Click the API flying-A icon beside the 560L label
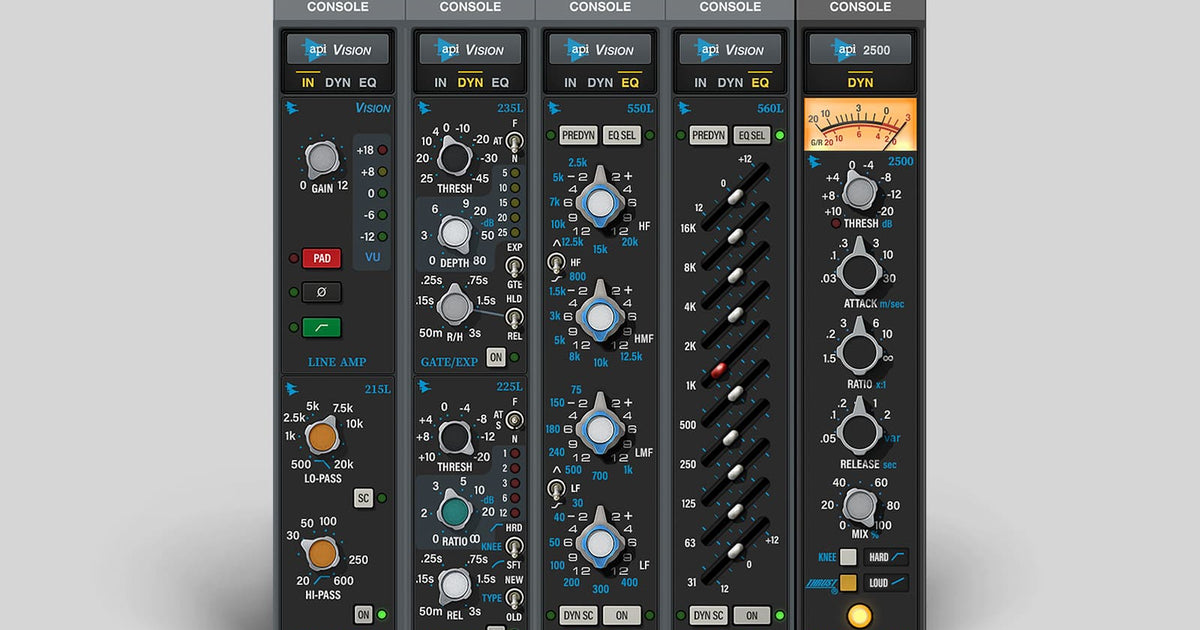1200x630 pixels. 684,107
